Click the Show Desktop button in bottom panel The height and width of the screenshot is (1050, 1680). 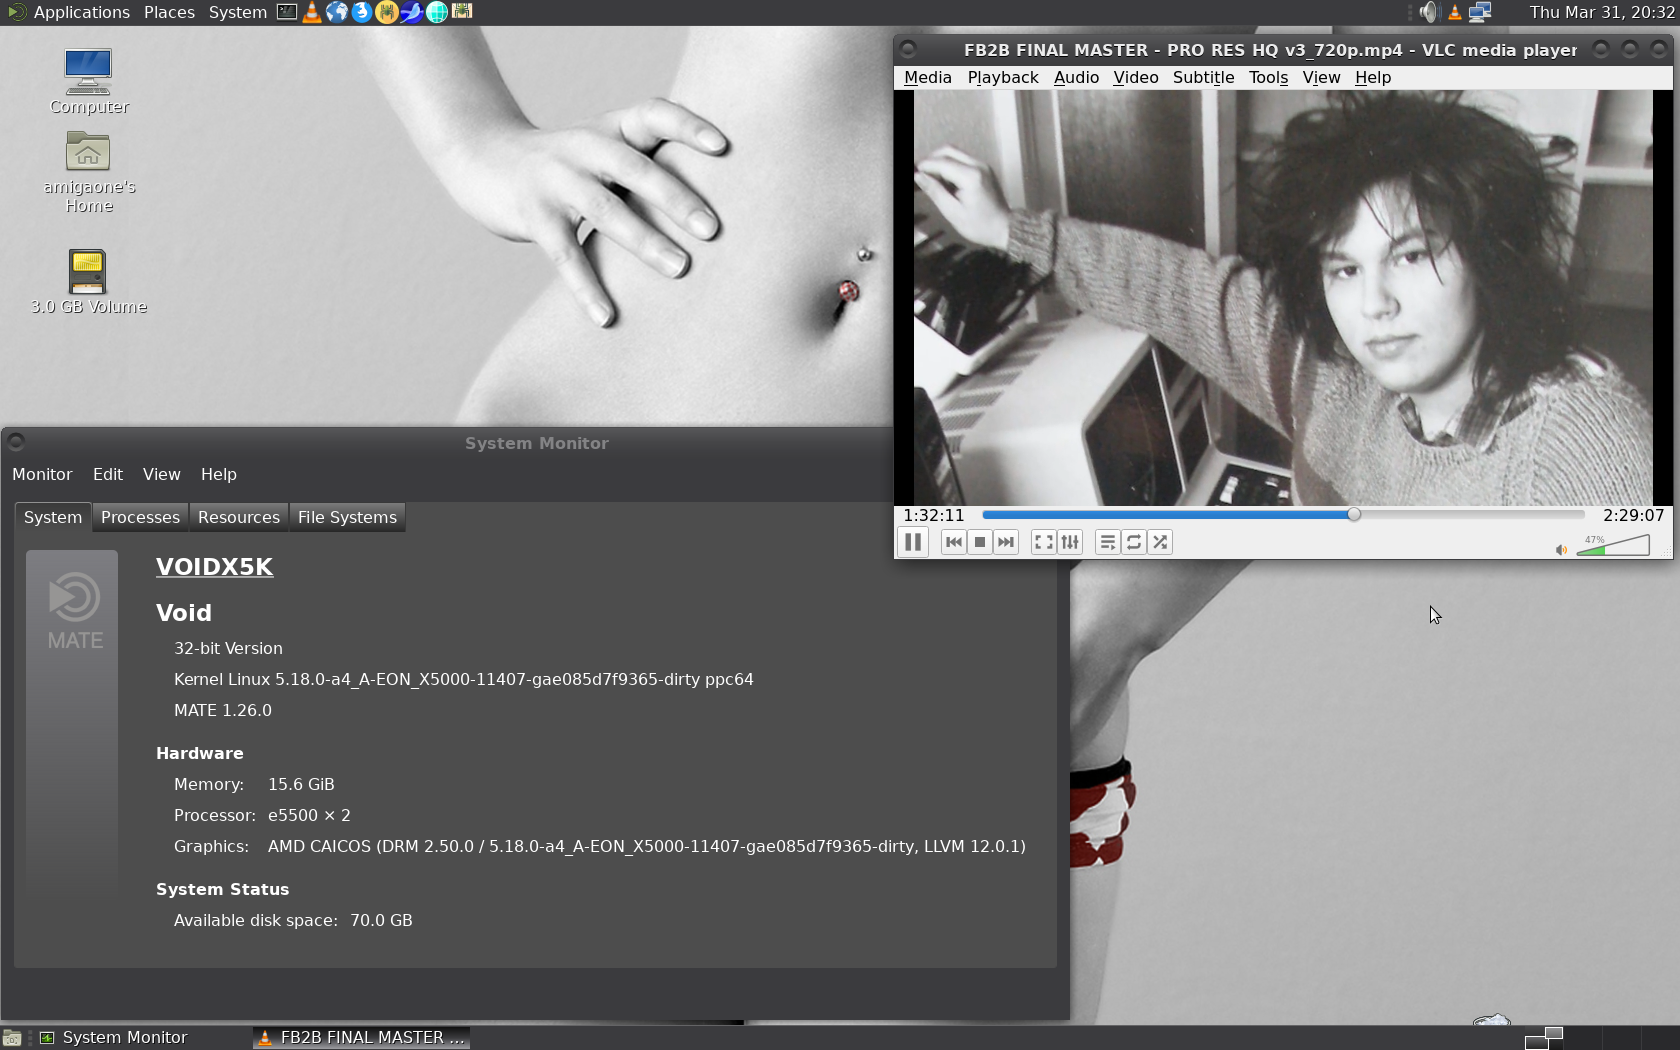(x=12, y=1038)
